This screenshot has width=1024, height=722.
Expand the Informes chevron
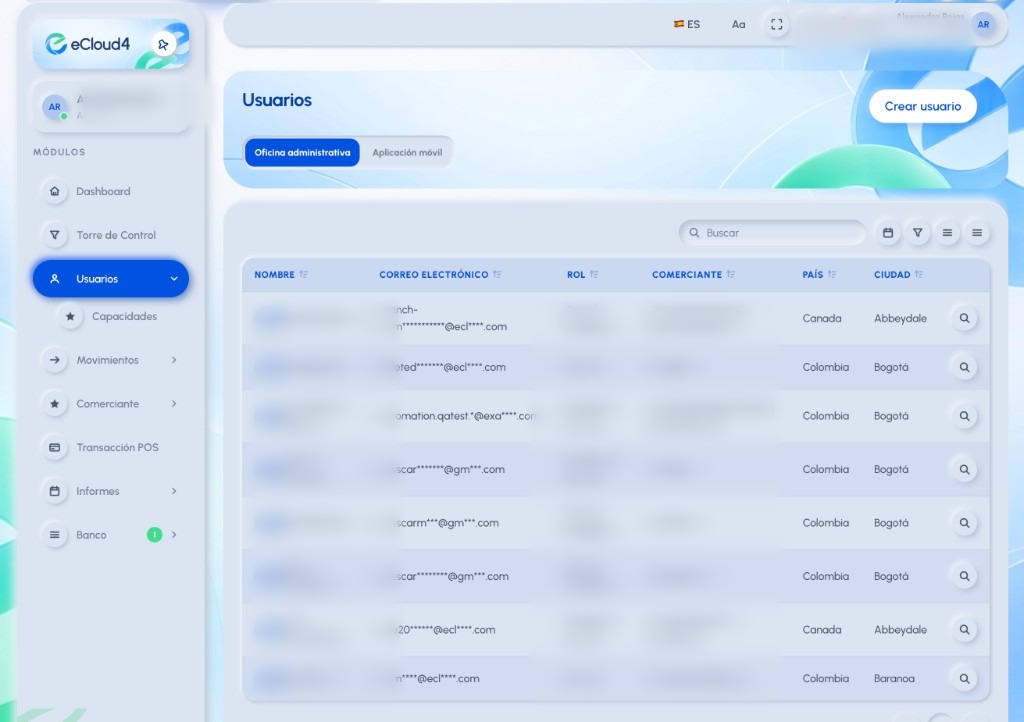pyautogui.click(x=174, y=491)
